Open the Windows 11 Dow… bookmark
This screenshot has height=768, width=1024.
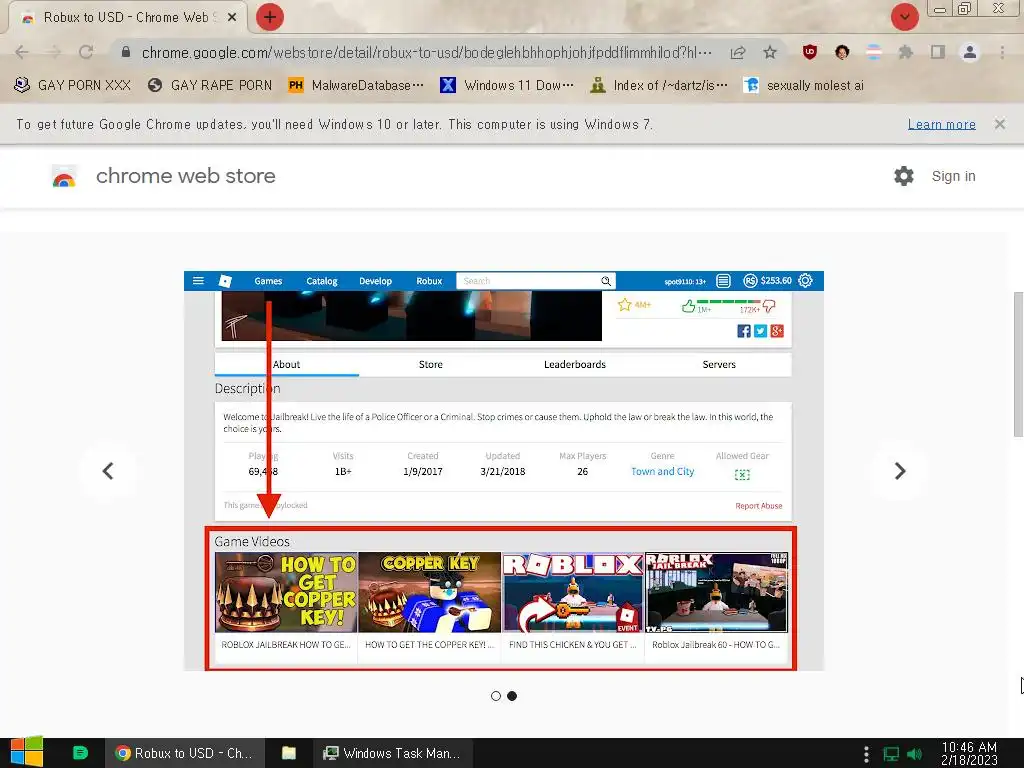[x=507, y=86]
